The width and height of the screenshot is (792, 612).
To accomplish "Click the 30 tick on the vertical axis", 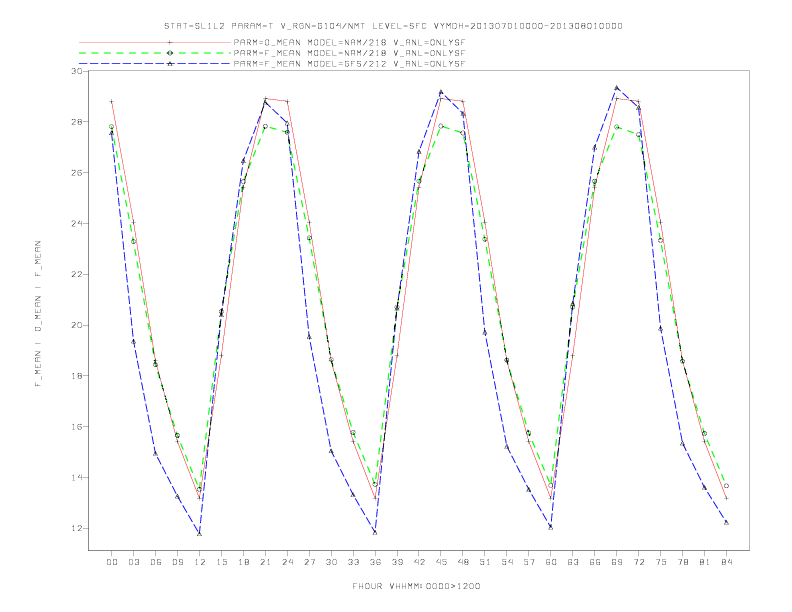I will pos(76,71).
